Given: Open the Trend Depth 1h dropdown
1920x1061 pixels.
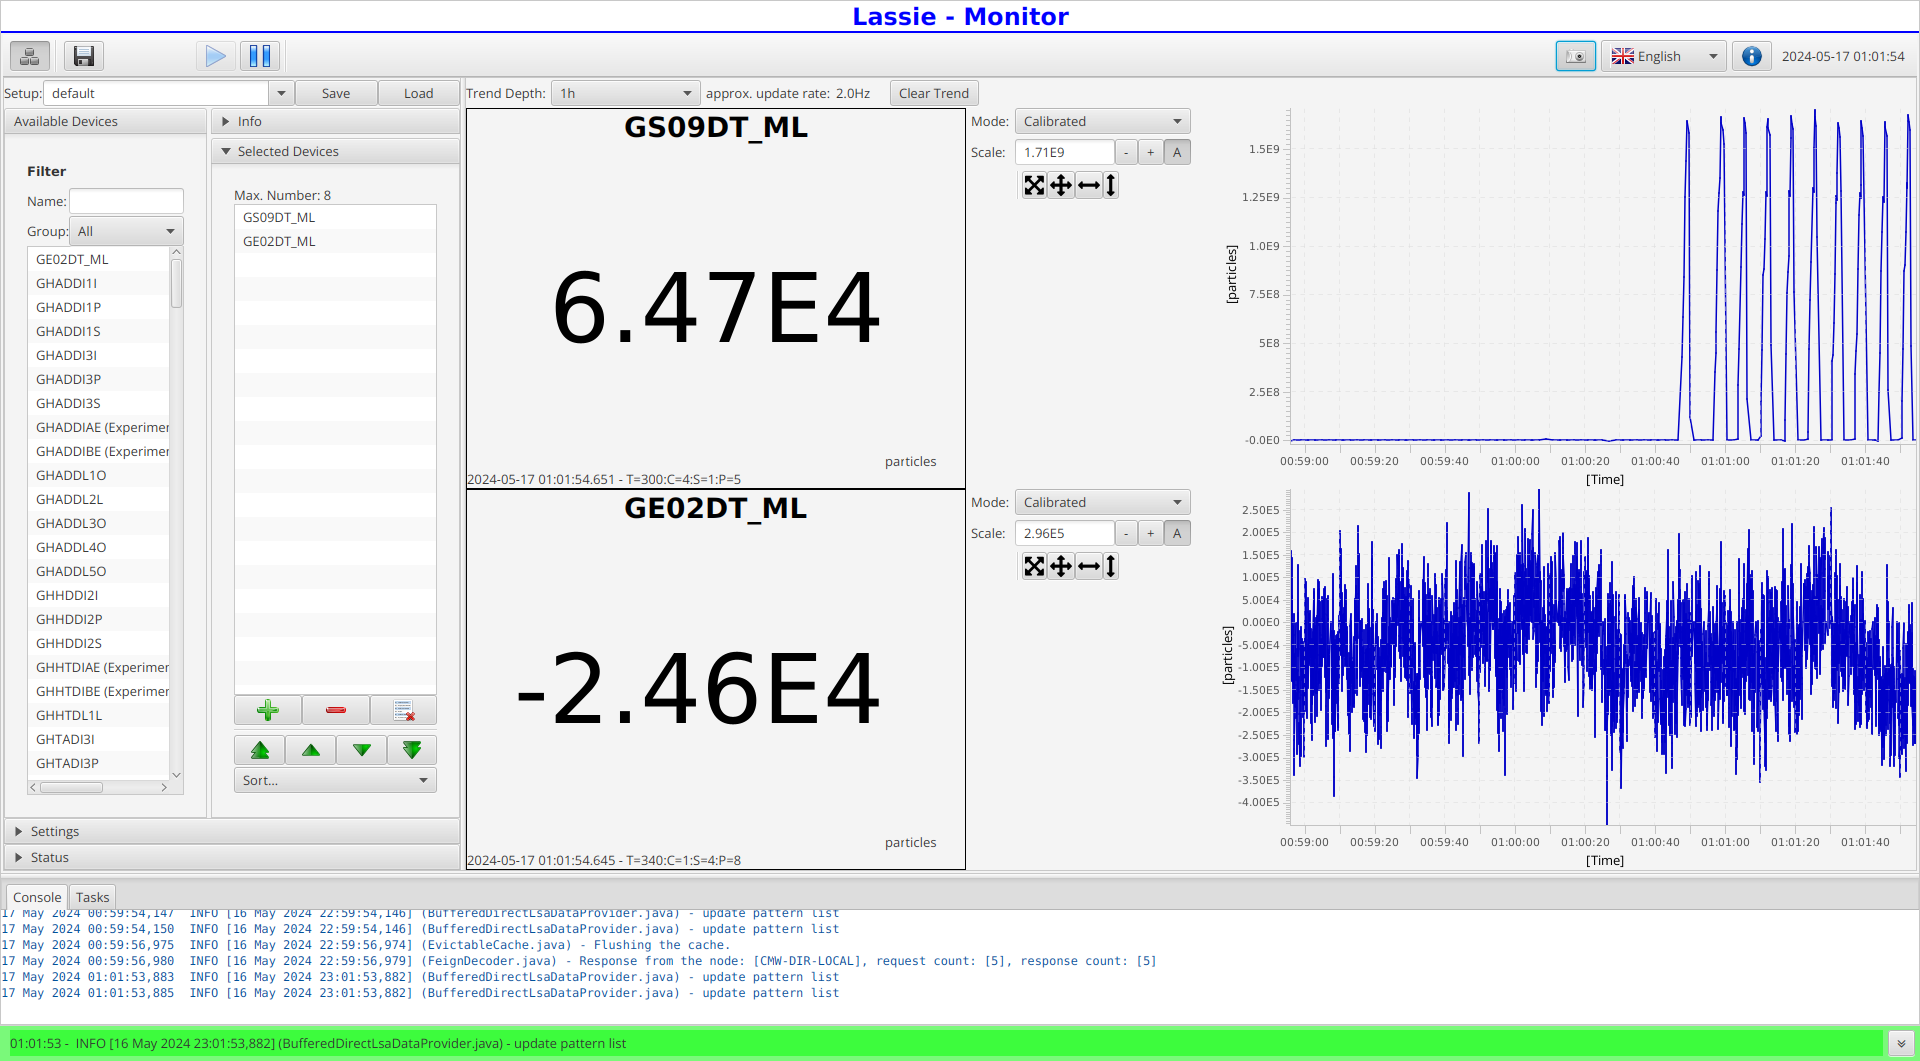Looking at the screenshot, I should click(626, 93).
